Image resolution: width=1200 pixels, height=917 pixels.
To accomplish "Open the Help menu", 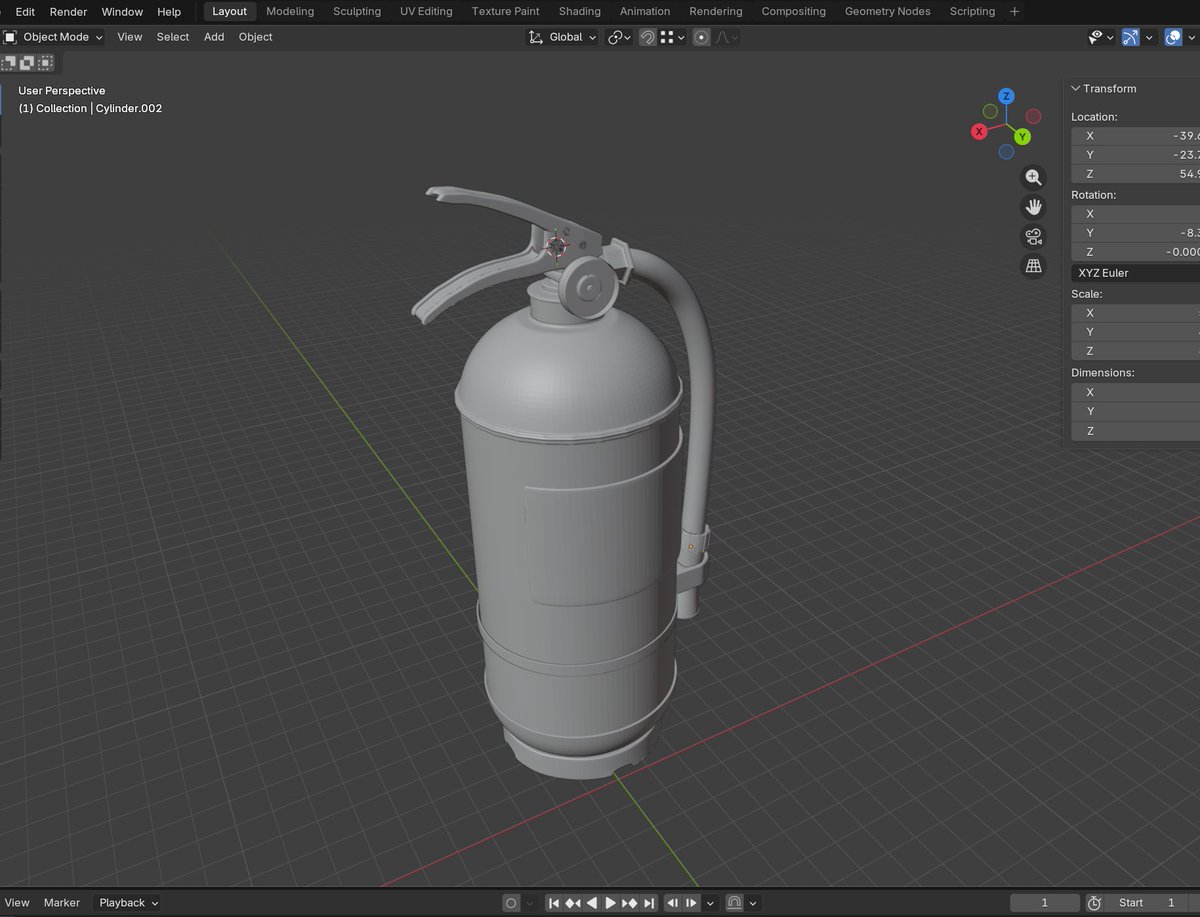I will click(169, 11).
